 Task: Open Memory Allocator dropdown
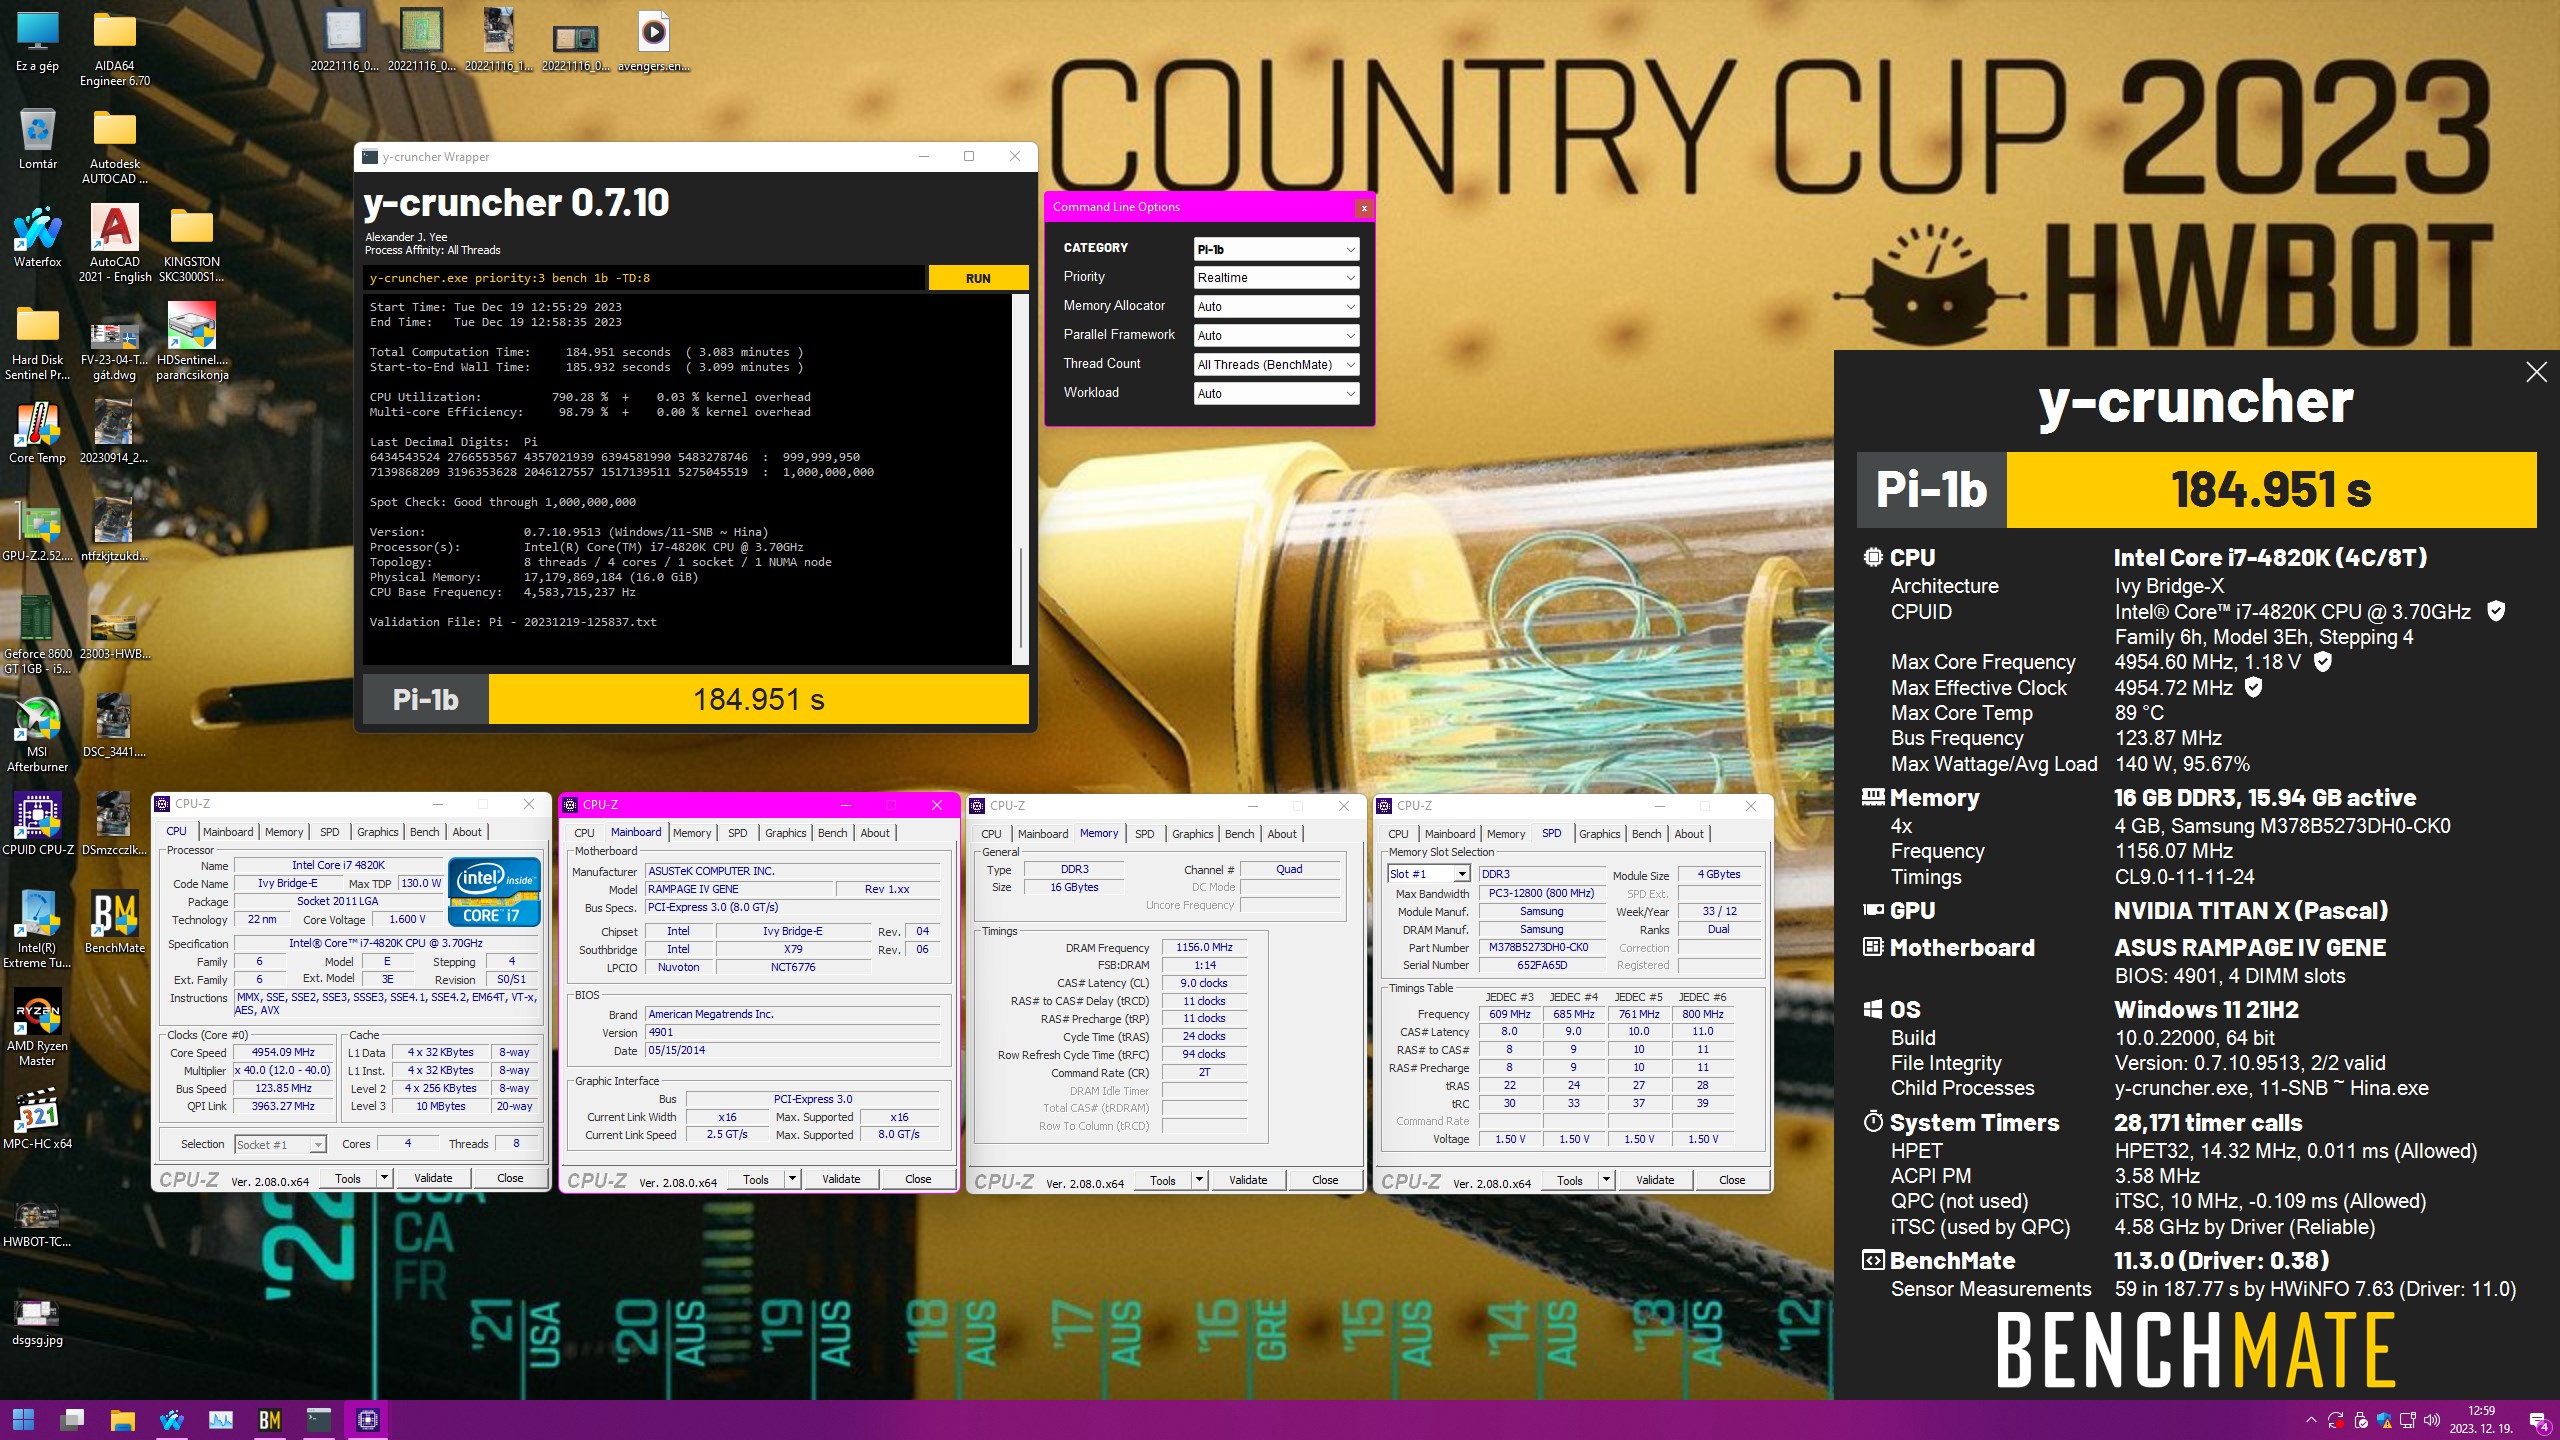click(x=1276, y=307)
